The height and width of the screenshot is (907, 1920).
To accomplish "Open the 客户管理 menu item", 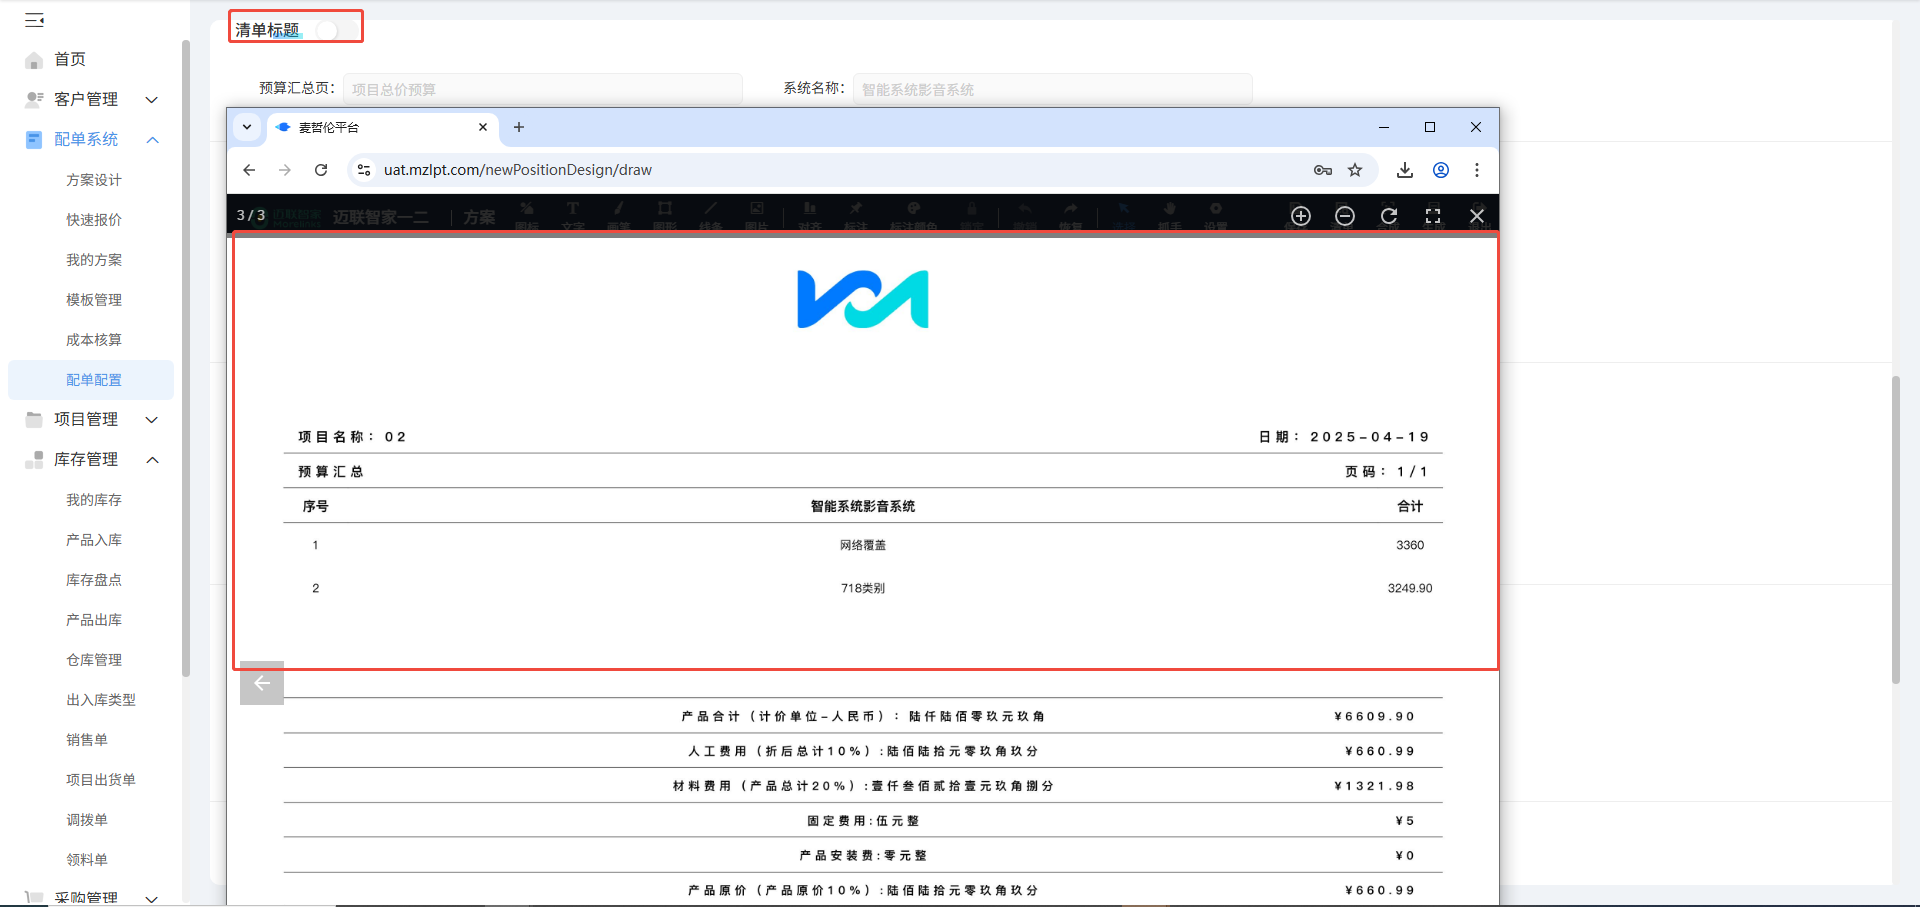I will 86,100.
